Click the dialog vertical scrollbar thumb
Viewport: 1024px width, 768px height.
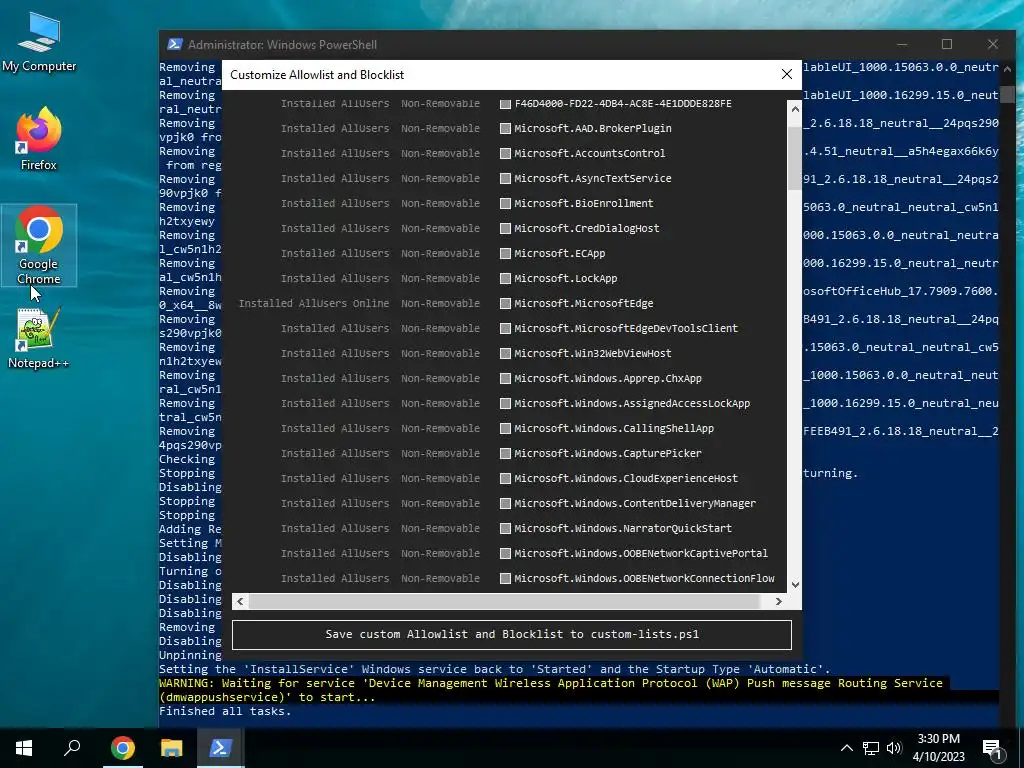795,158
